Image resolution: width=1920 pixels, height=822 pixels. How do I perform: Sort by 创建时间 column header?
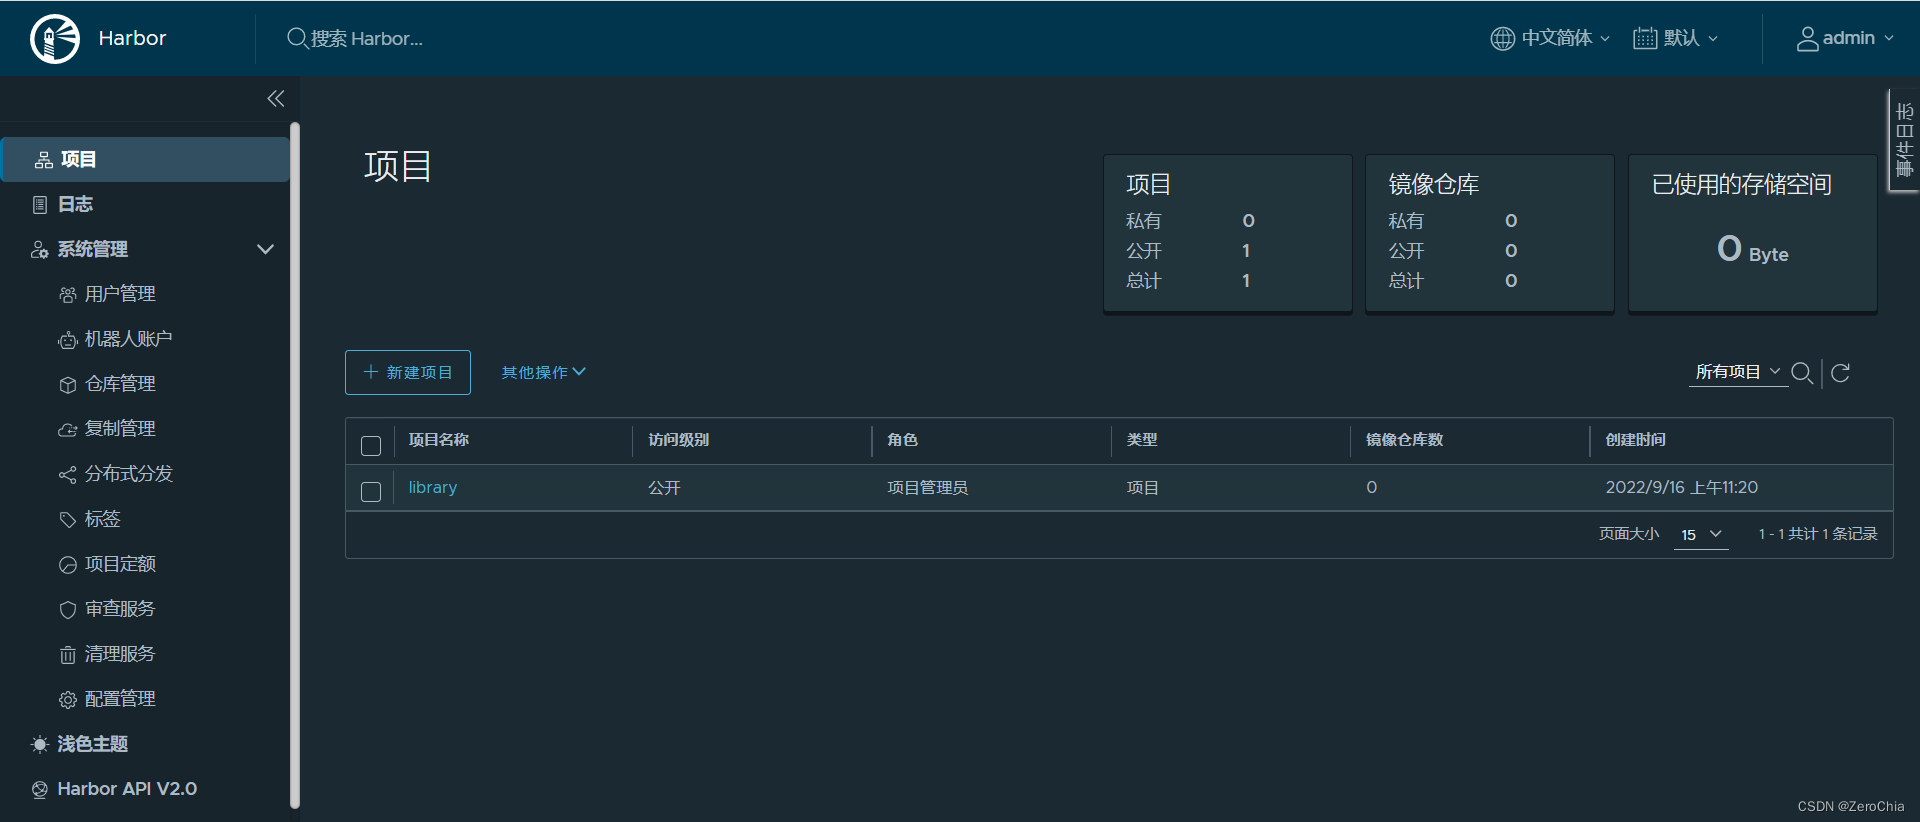pyautogui.click(x=1635, y=440)
